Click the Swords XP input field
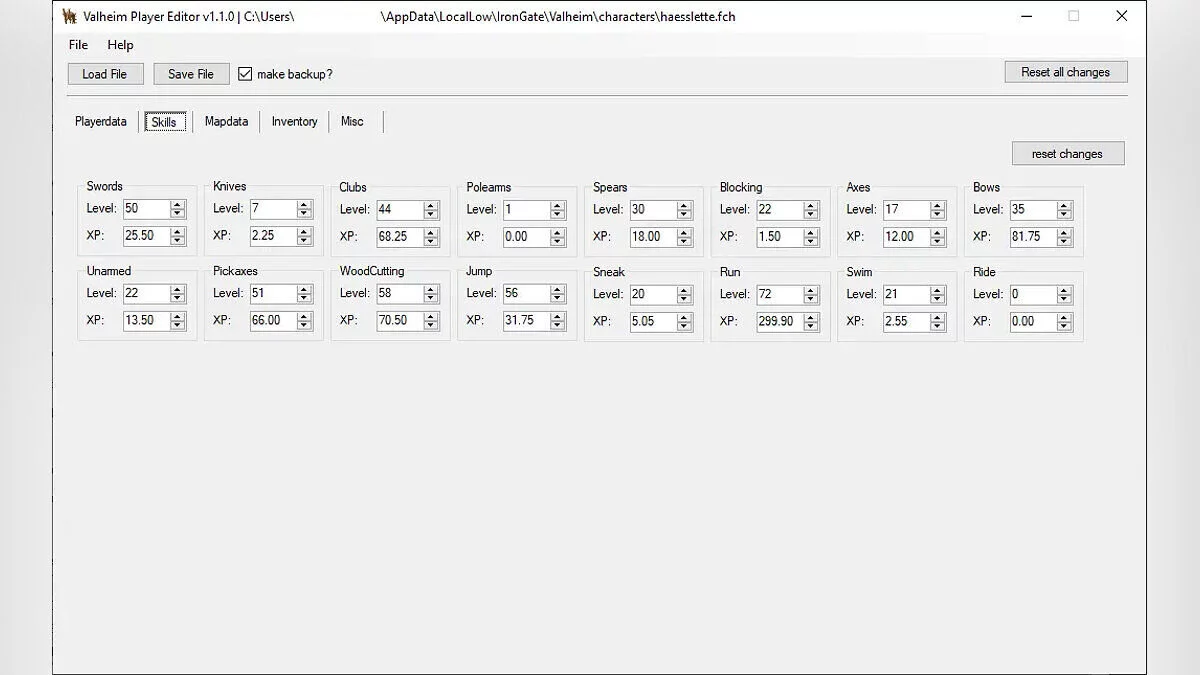1200x675 pixels. click(x=146, y=236)
